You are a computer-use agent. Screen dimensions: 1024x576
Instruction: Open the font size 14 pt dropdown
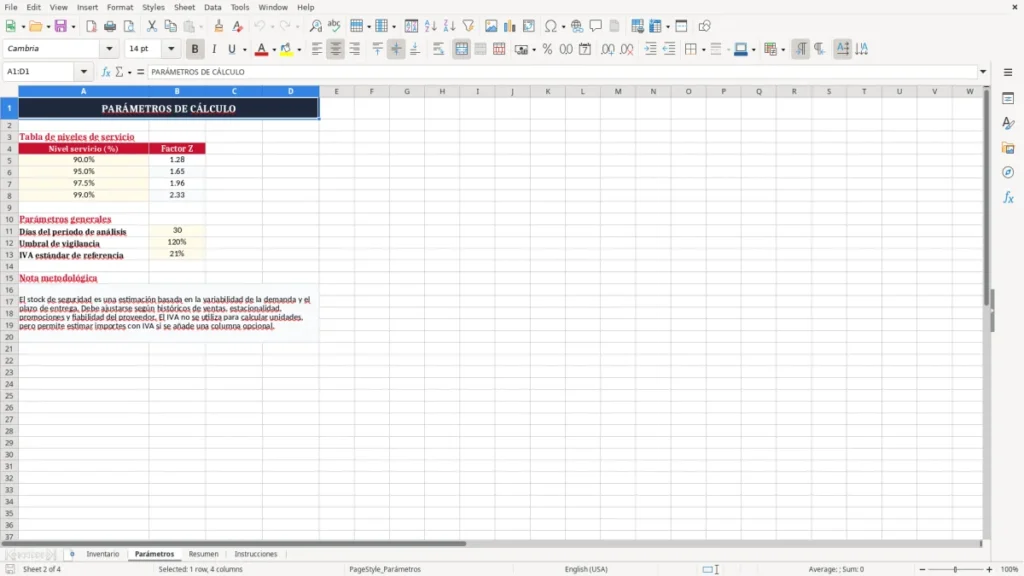click(x=171, y=49)
